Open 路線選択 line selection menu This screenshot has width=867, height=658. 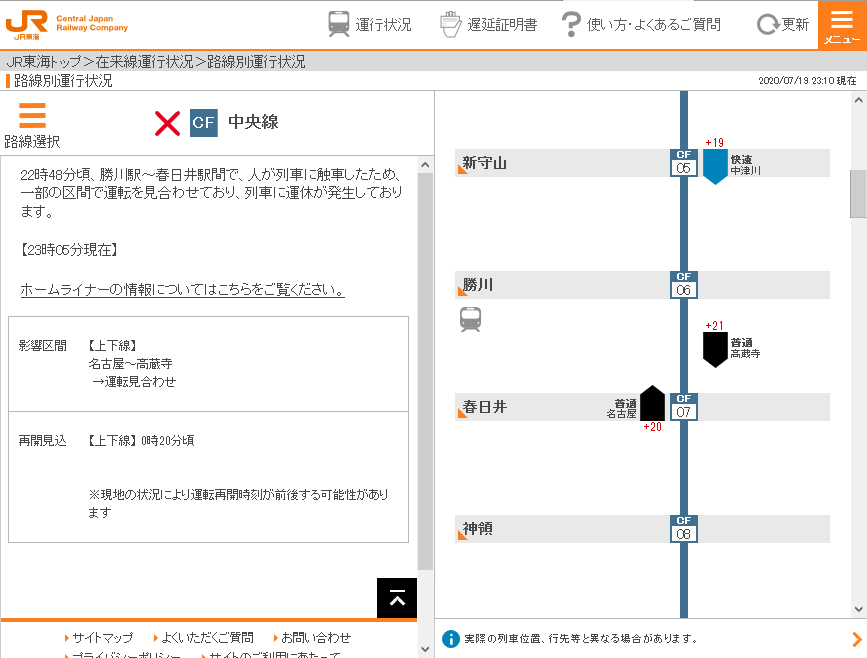click(32, 126)
